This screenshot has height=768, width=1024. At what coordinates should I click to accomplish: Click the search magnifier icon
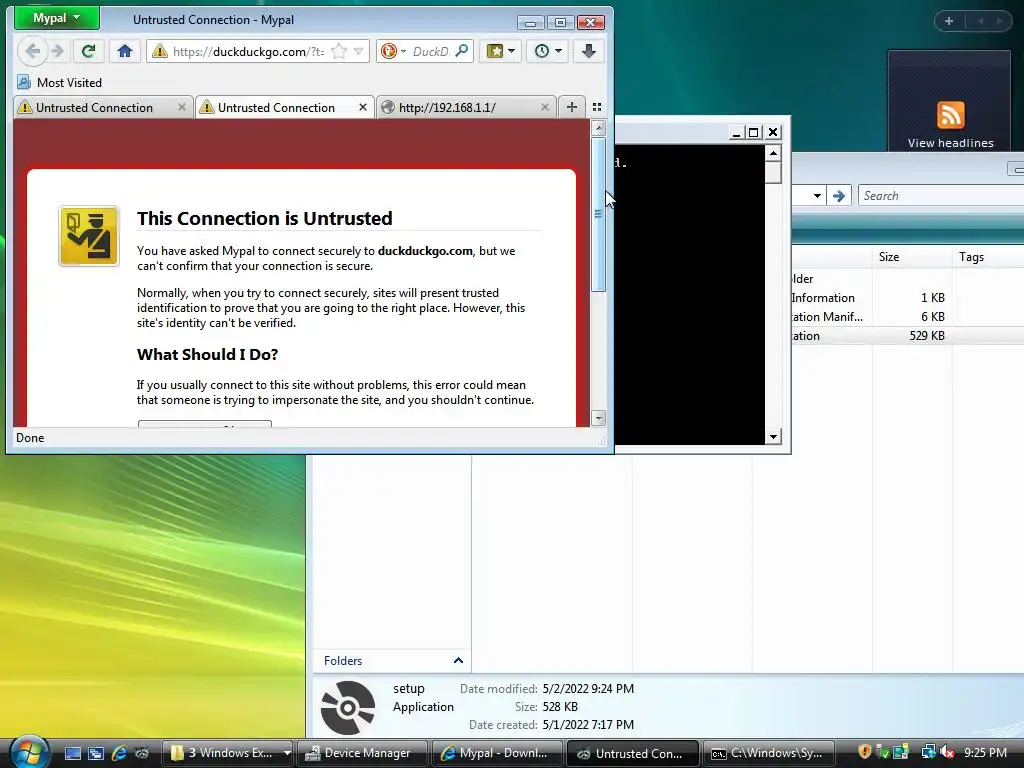(x=462, y=51)
